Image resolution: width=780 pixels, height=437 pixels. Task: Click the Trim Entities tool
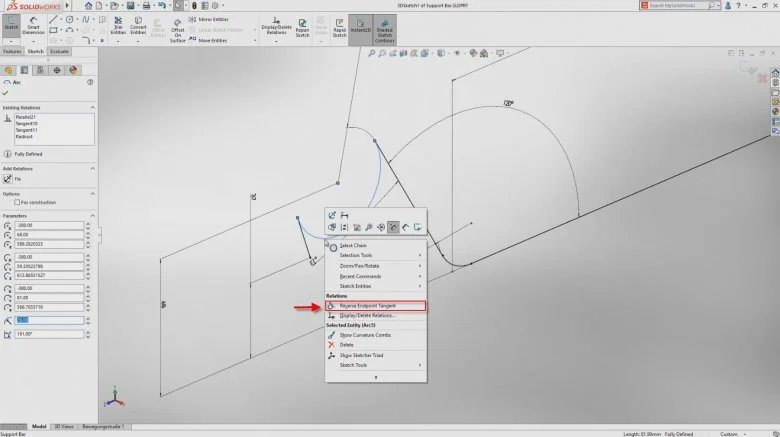point(118,26)
